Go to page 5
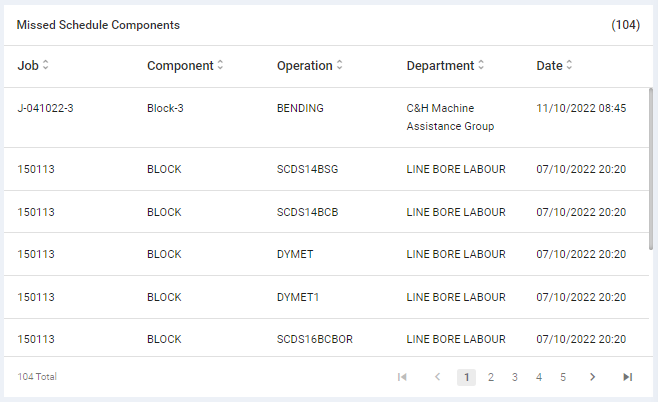The image size is (658, 402). [563, 377]
